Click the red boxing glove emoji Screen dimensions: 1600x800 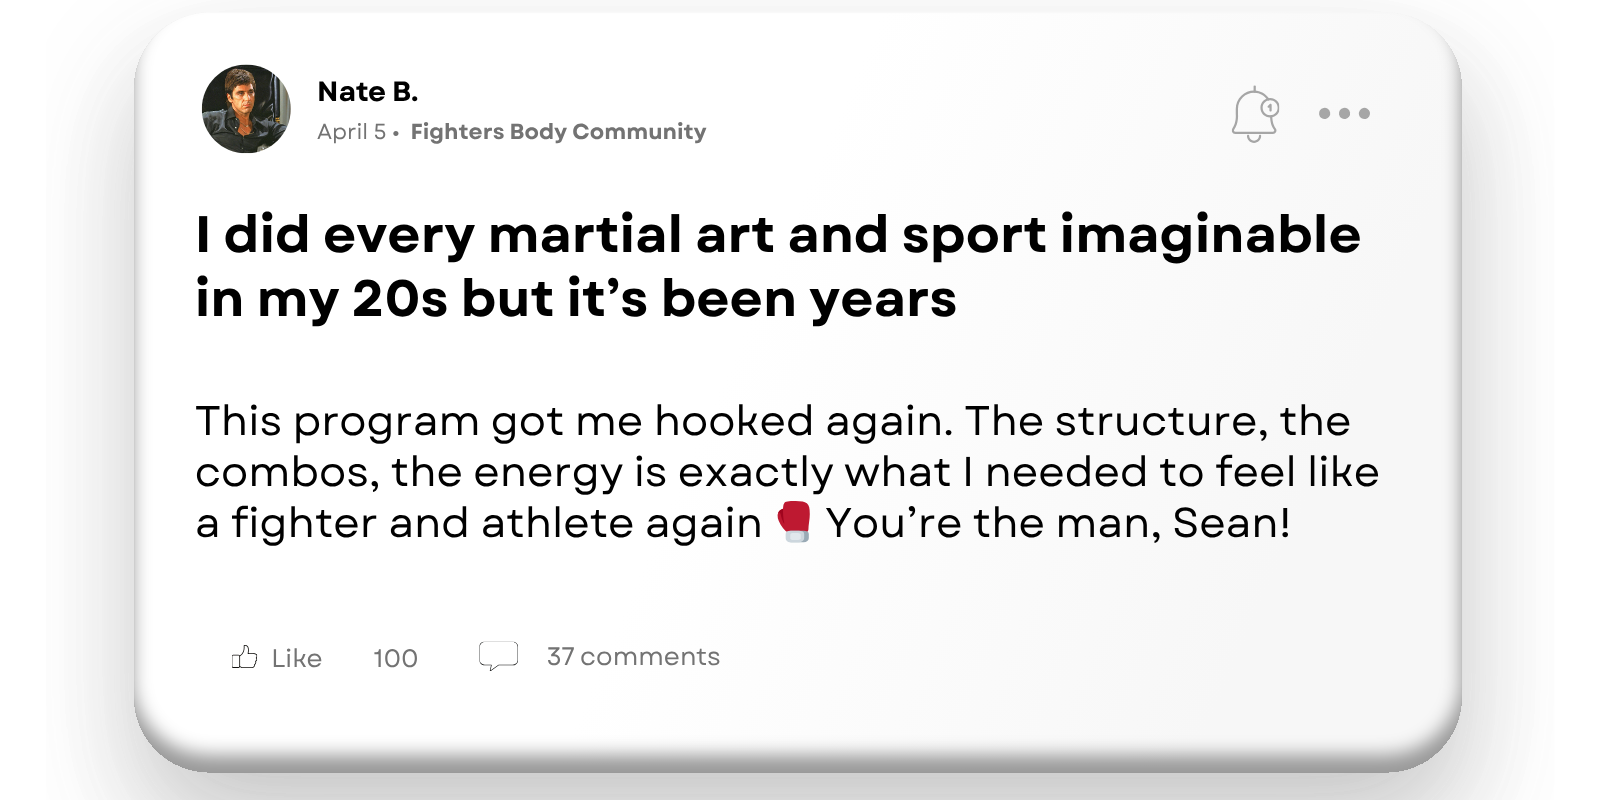coord(795,522)
